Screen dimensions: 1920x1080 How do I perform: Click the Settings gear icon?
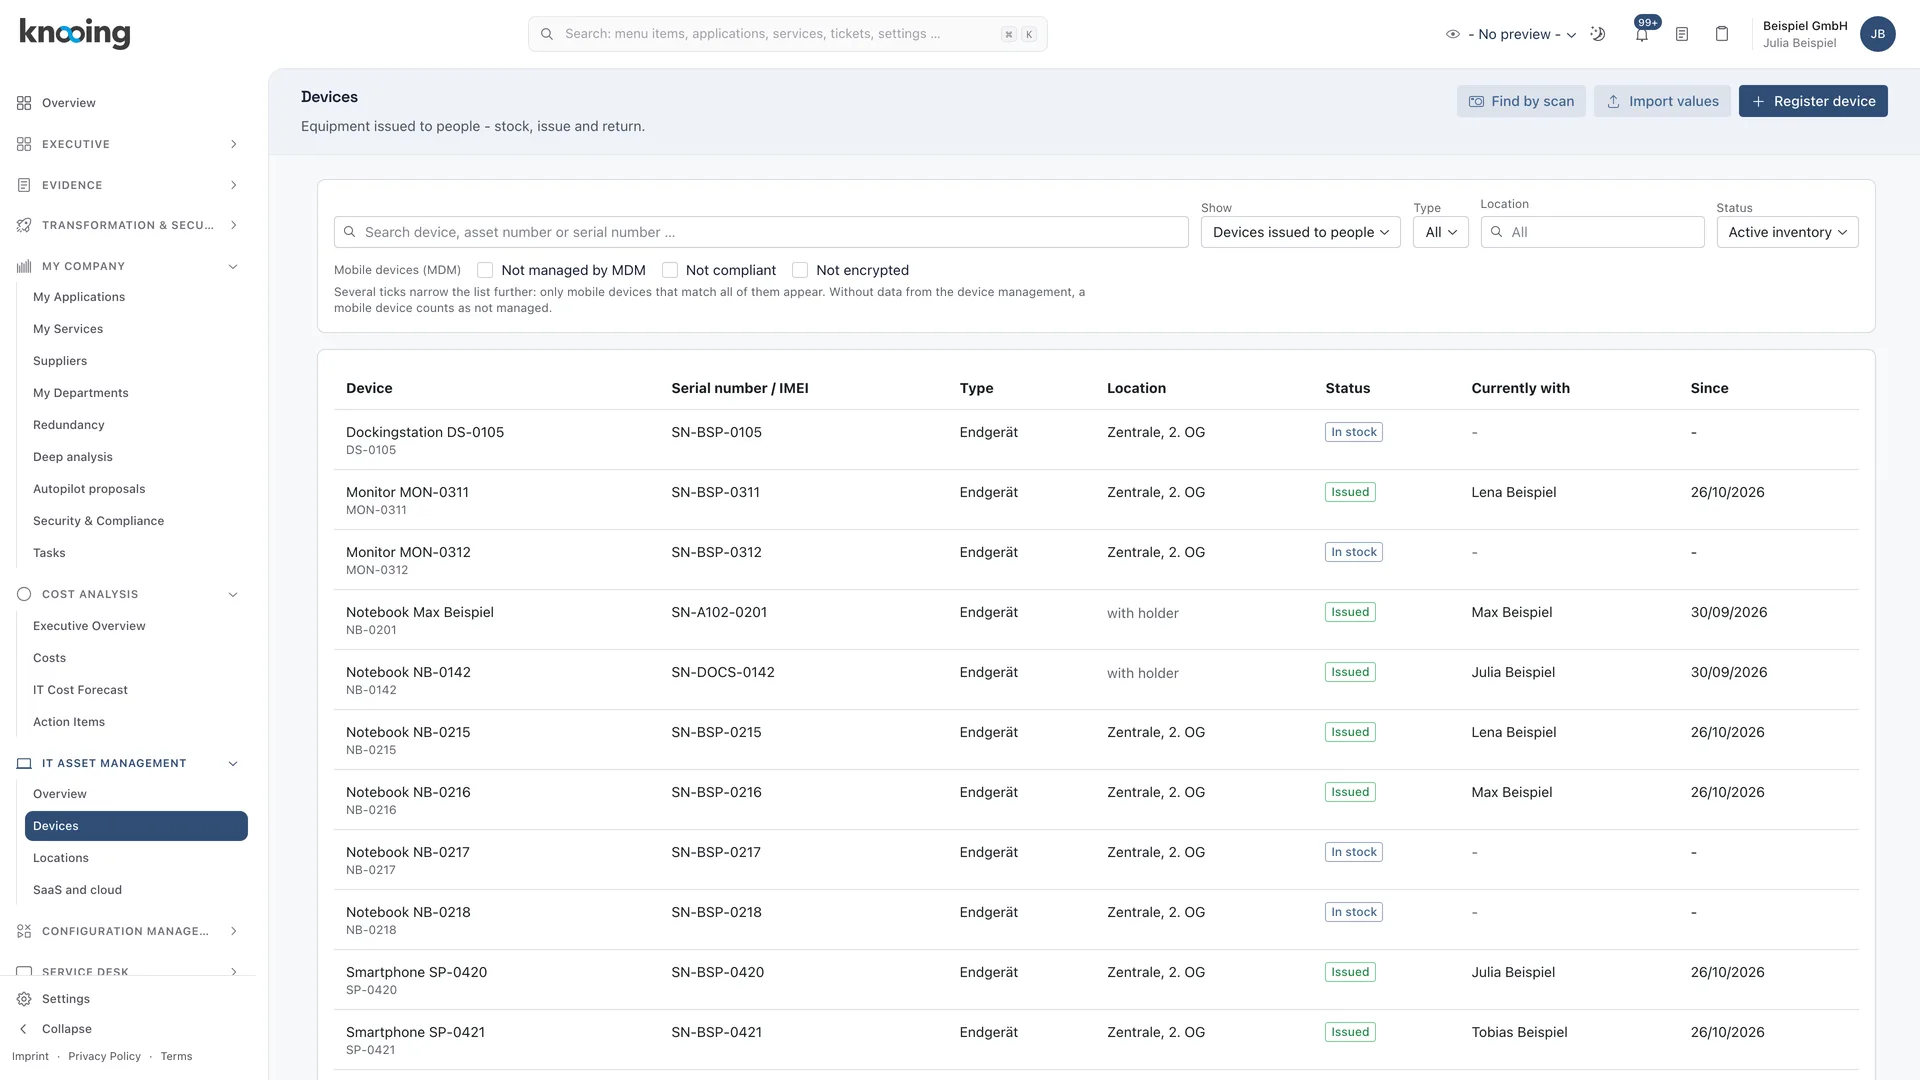[x=24, y=999]
